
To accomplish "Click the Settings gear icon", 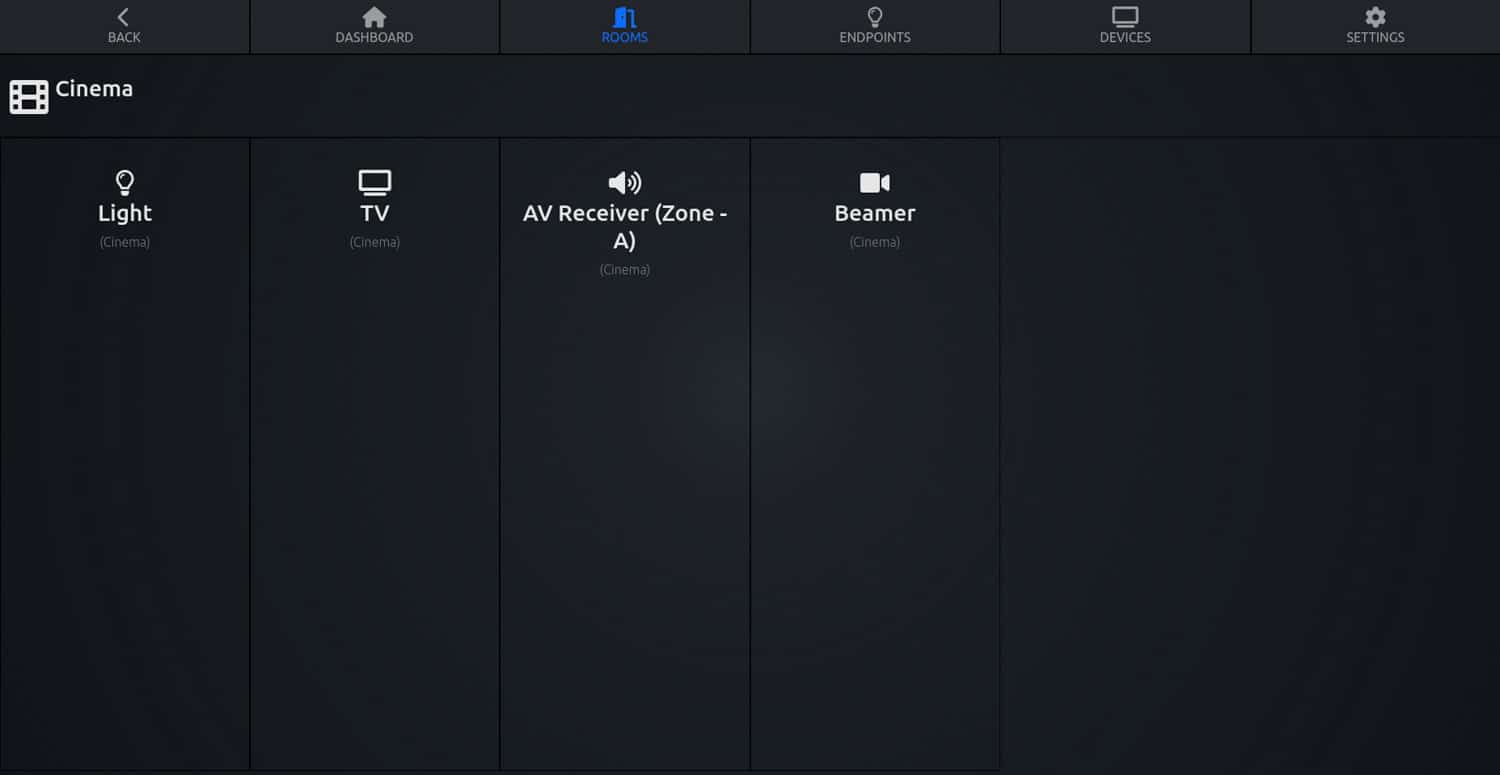I will [1375, 17].
